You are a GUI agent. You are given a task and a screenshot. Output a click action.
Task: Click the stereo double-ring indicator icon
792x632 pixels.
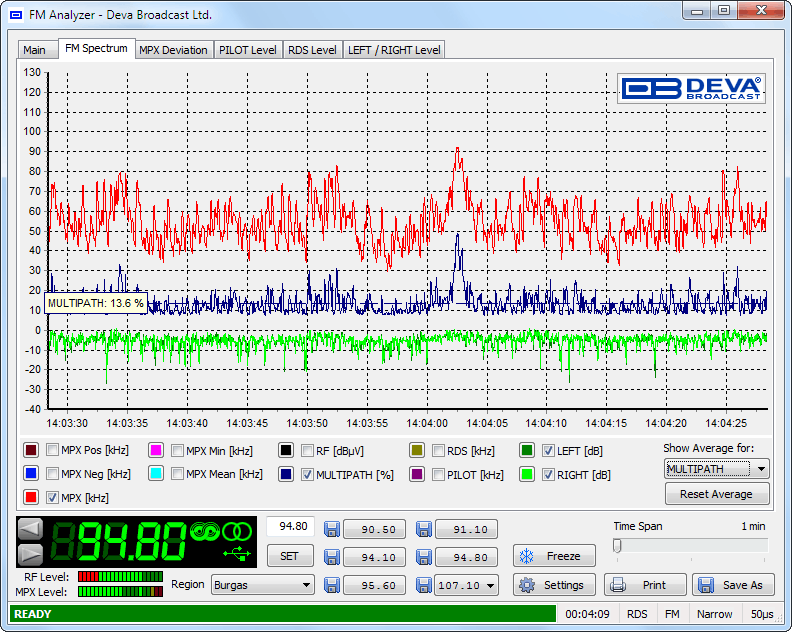237,530
